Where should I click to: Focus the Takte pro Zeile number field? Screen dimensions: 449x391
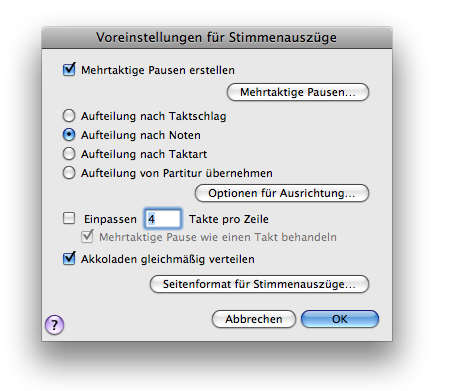[163, 219]
